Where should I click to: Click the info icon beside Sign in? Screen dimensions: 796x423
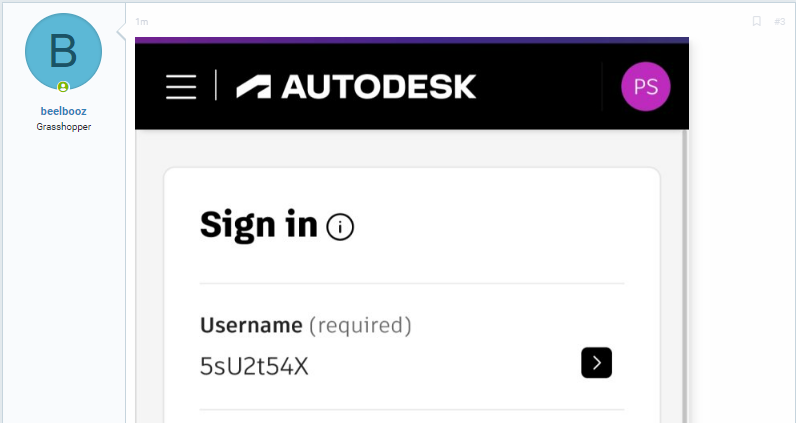340,226
